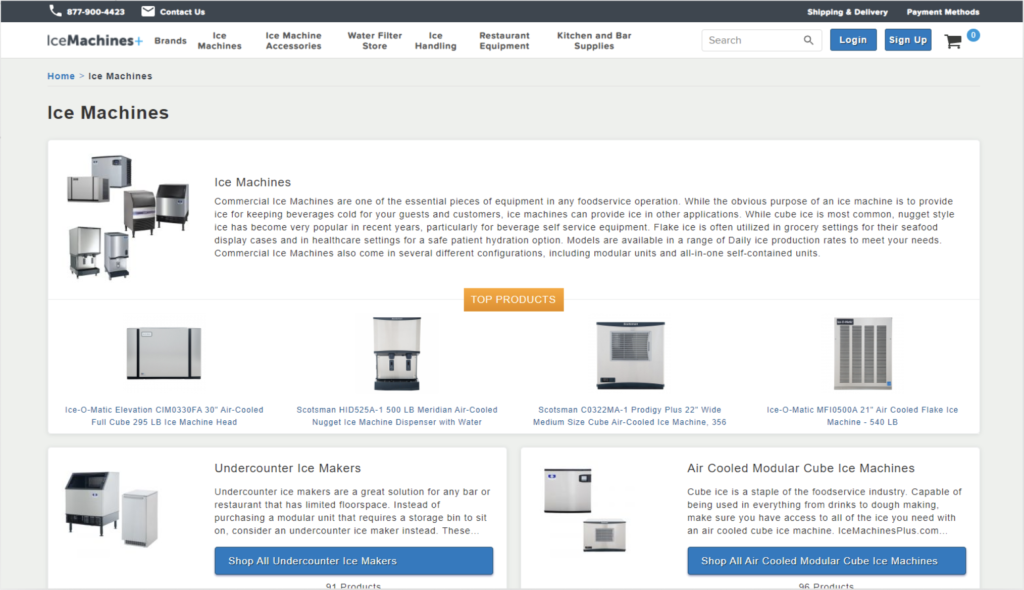The width and height of the screenshot is (1024, 590).
Task: Go to Home breadcrumb link
Action: 61,76
